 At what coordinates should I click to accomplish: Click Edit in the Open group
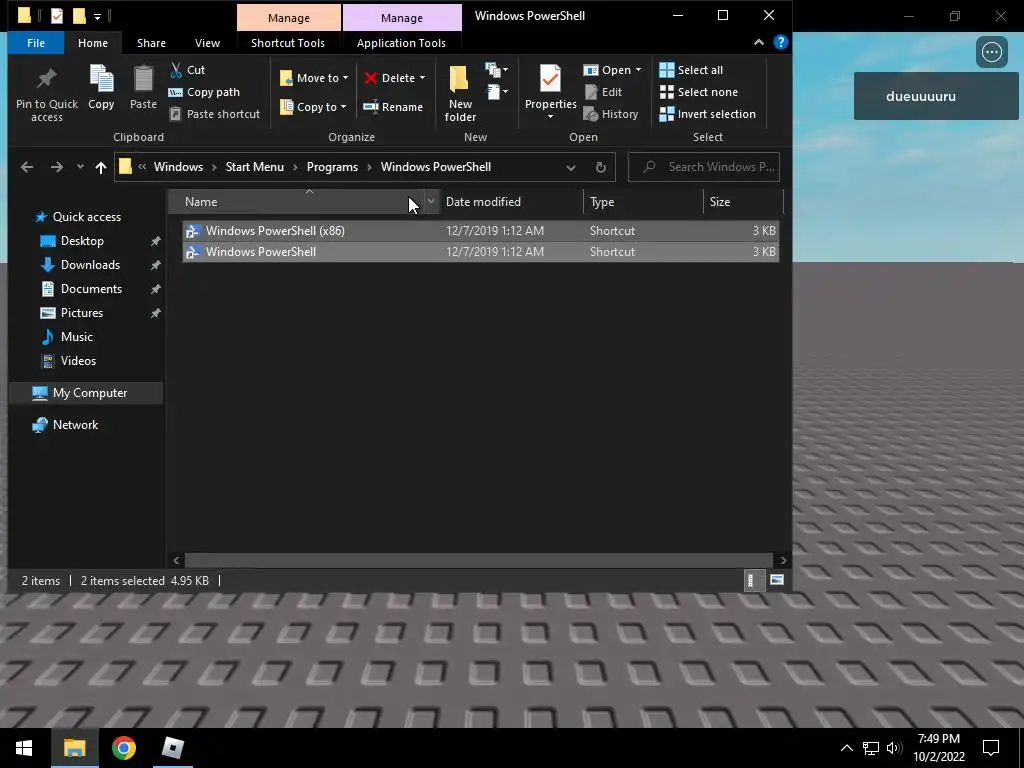tap(603, 92)
